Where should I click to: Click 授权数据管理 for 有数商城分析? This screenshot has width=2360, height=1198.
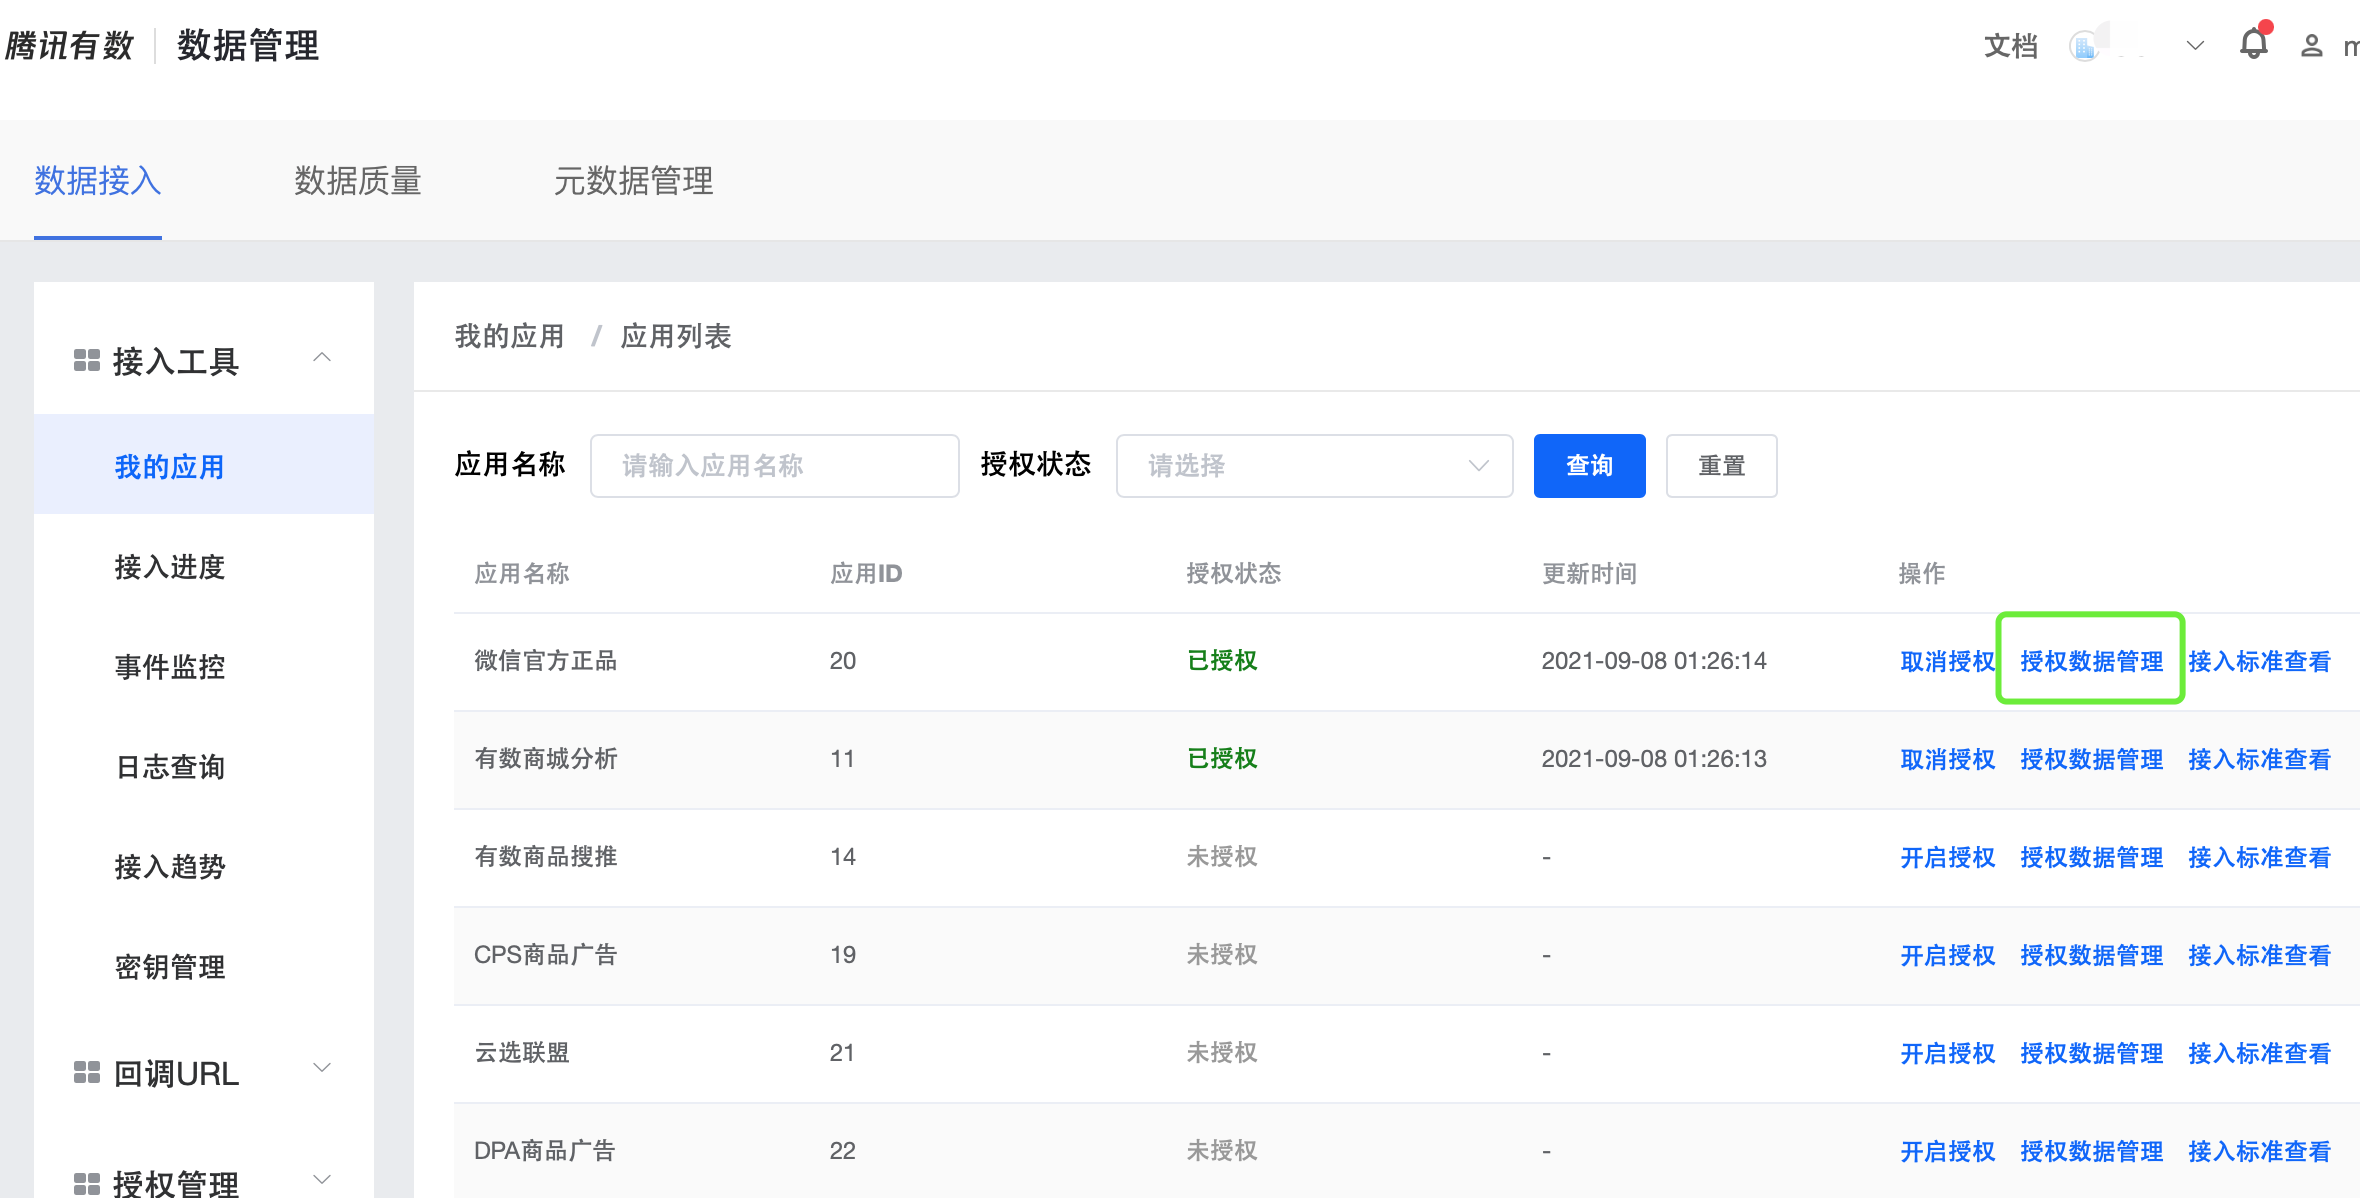2091,759
